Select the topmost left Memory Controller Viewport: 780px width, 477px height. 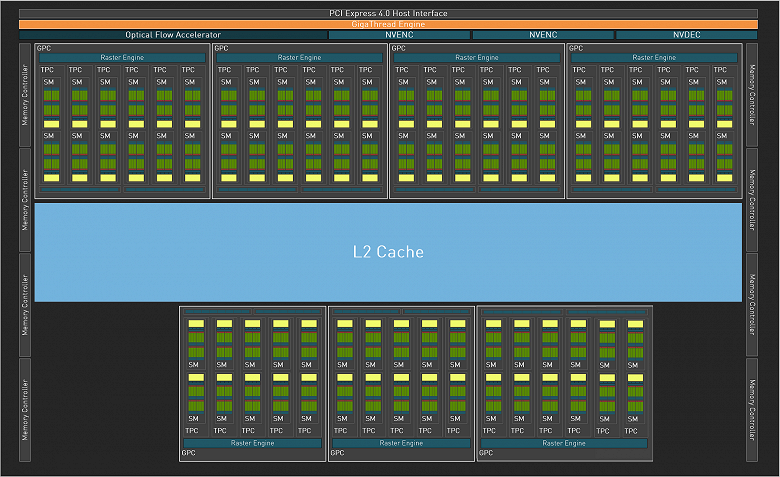26,93
